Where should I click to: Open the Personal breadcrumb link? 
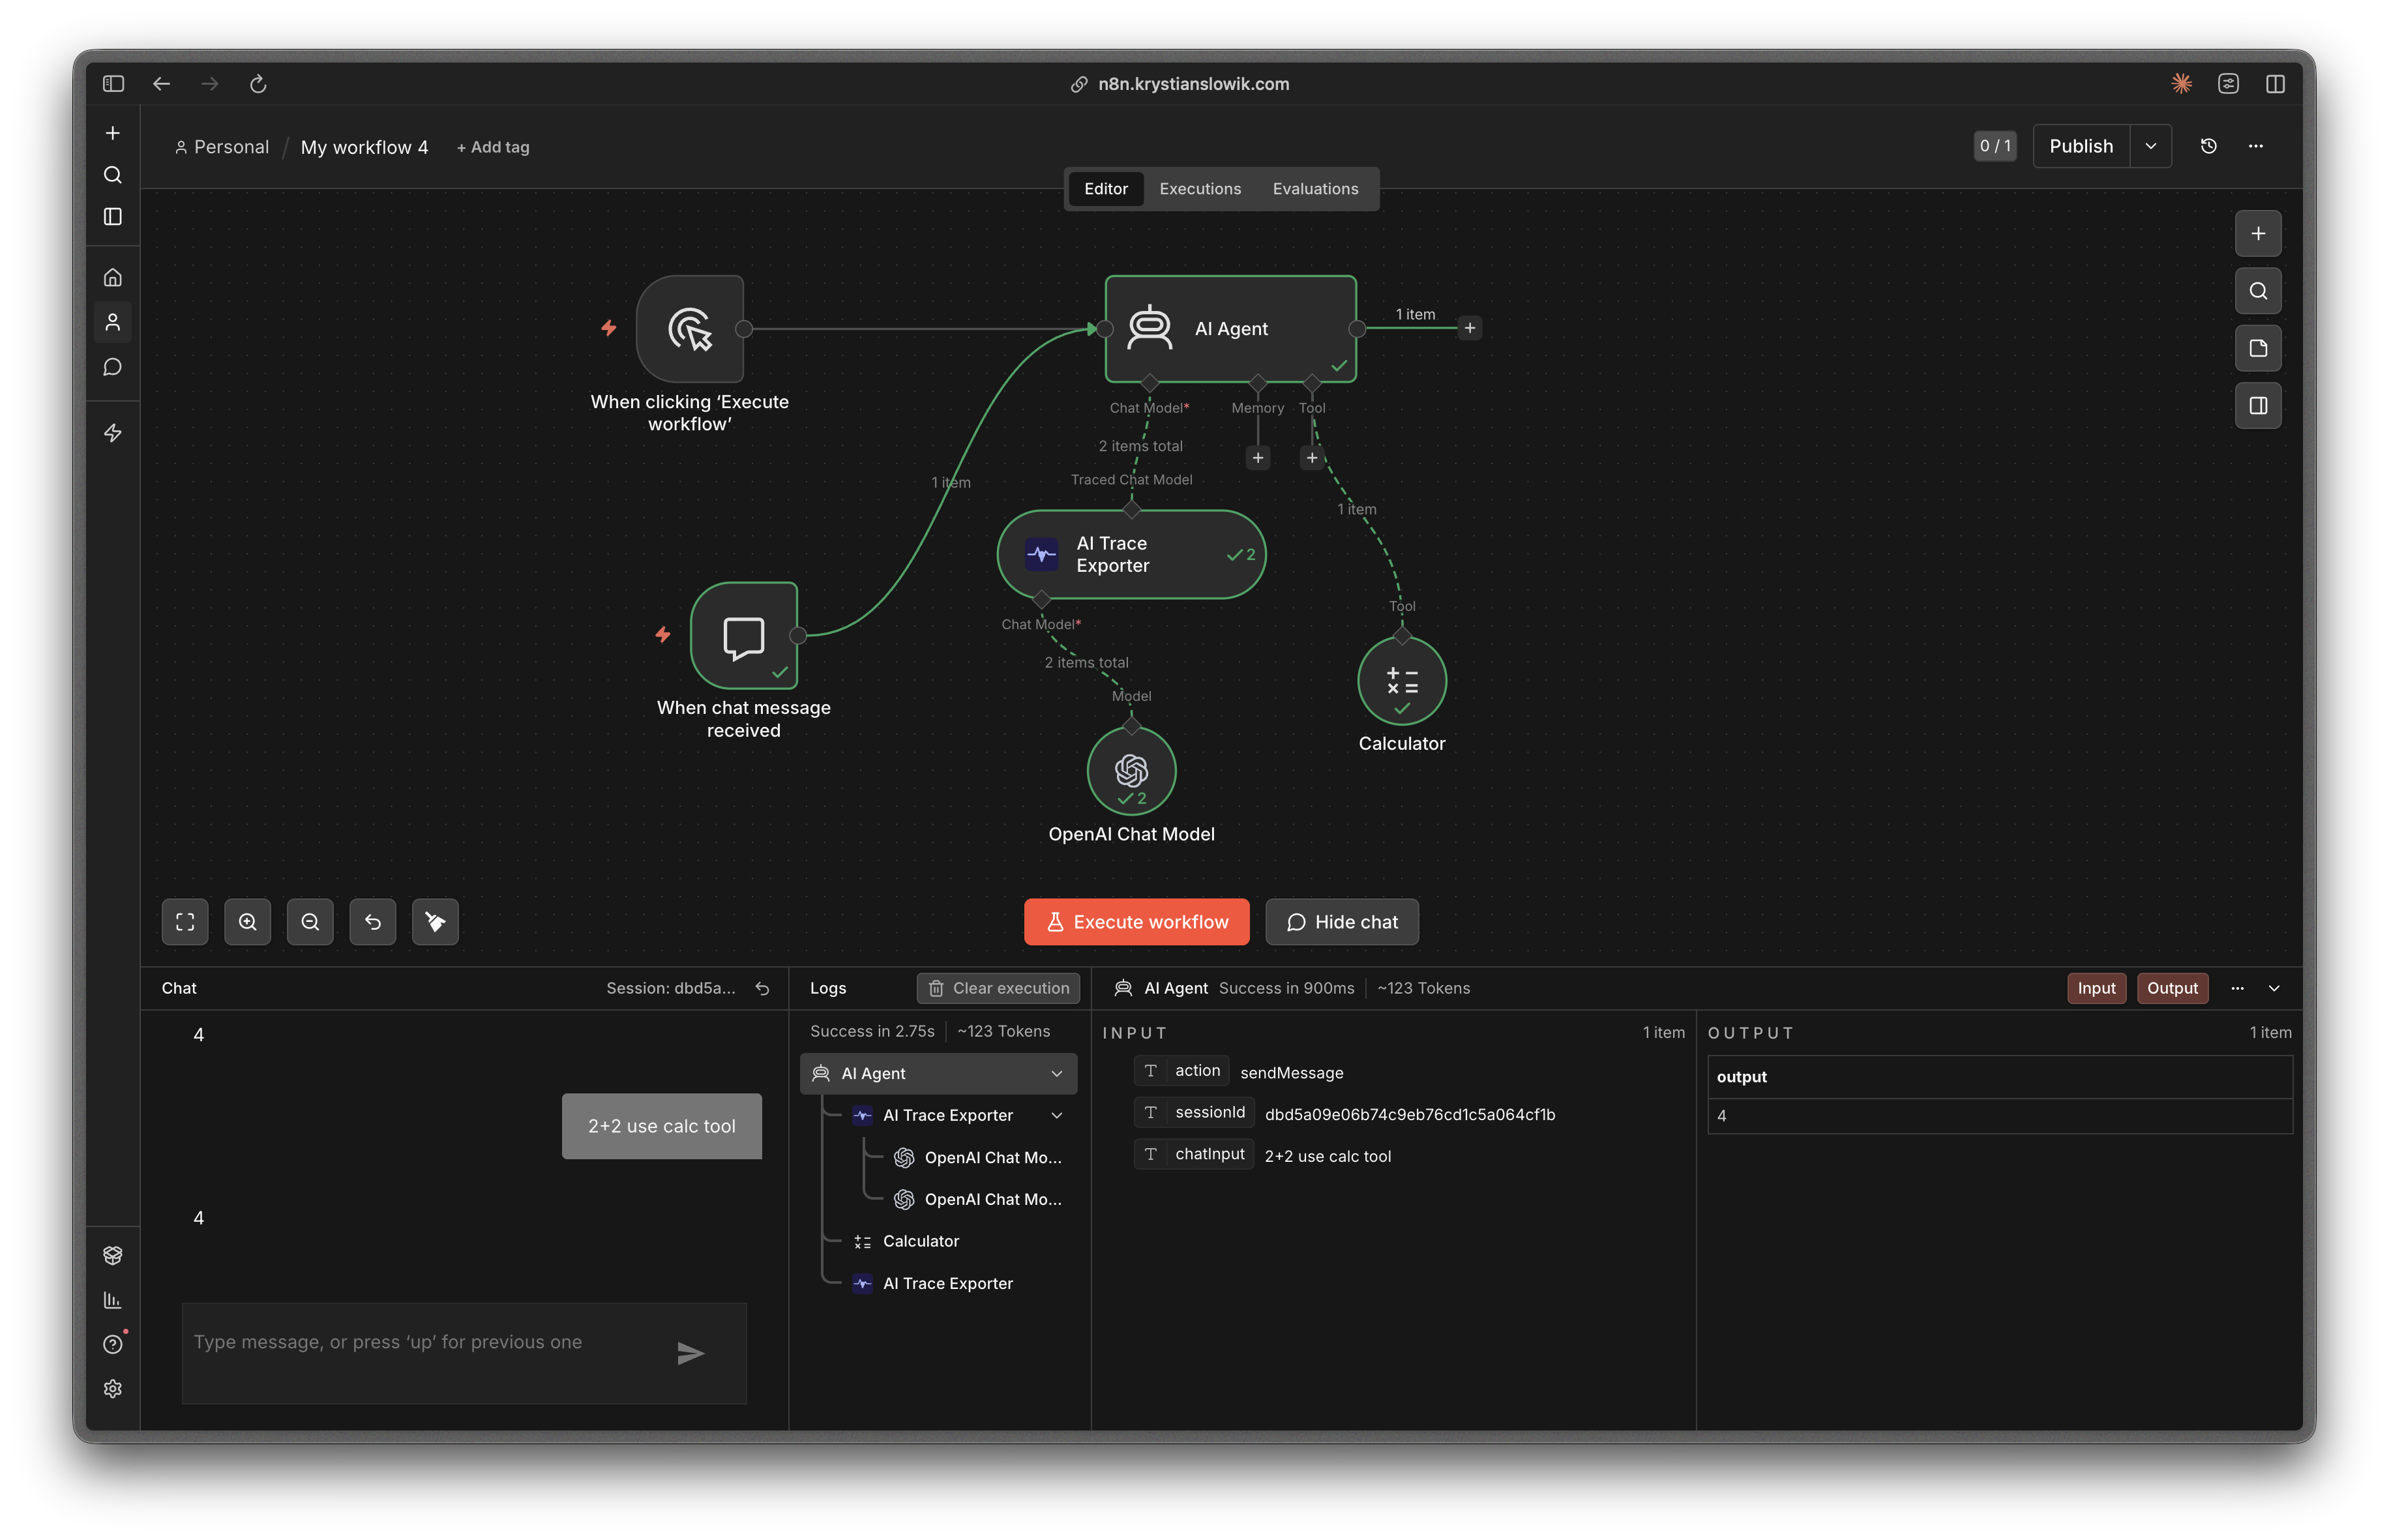coord(221,147)
